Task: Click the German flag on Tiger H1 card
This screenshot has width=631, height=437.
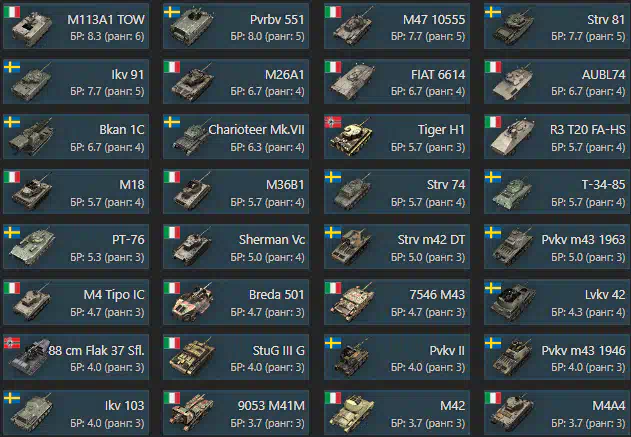Action: [333, 122]
